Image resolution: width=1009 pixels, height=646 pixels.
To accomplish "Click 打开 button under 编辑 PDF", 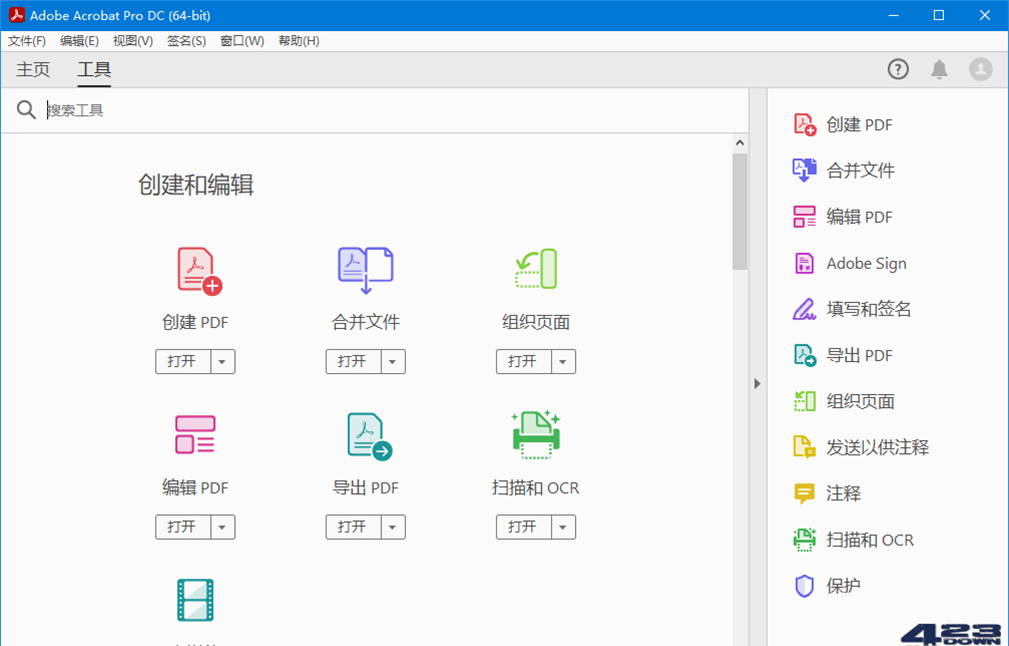I will (183, 527).
